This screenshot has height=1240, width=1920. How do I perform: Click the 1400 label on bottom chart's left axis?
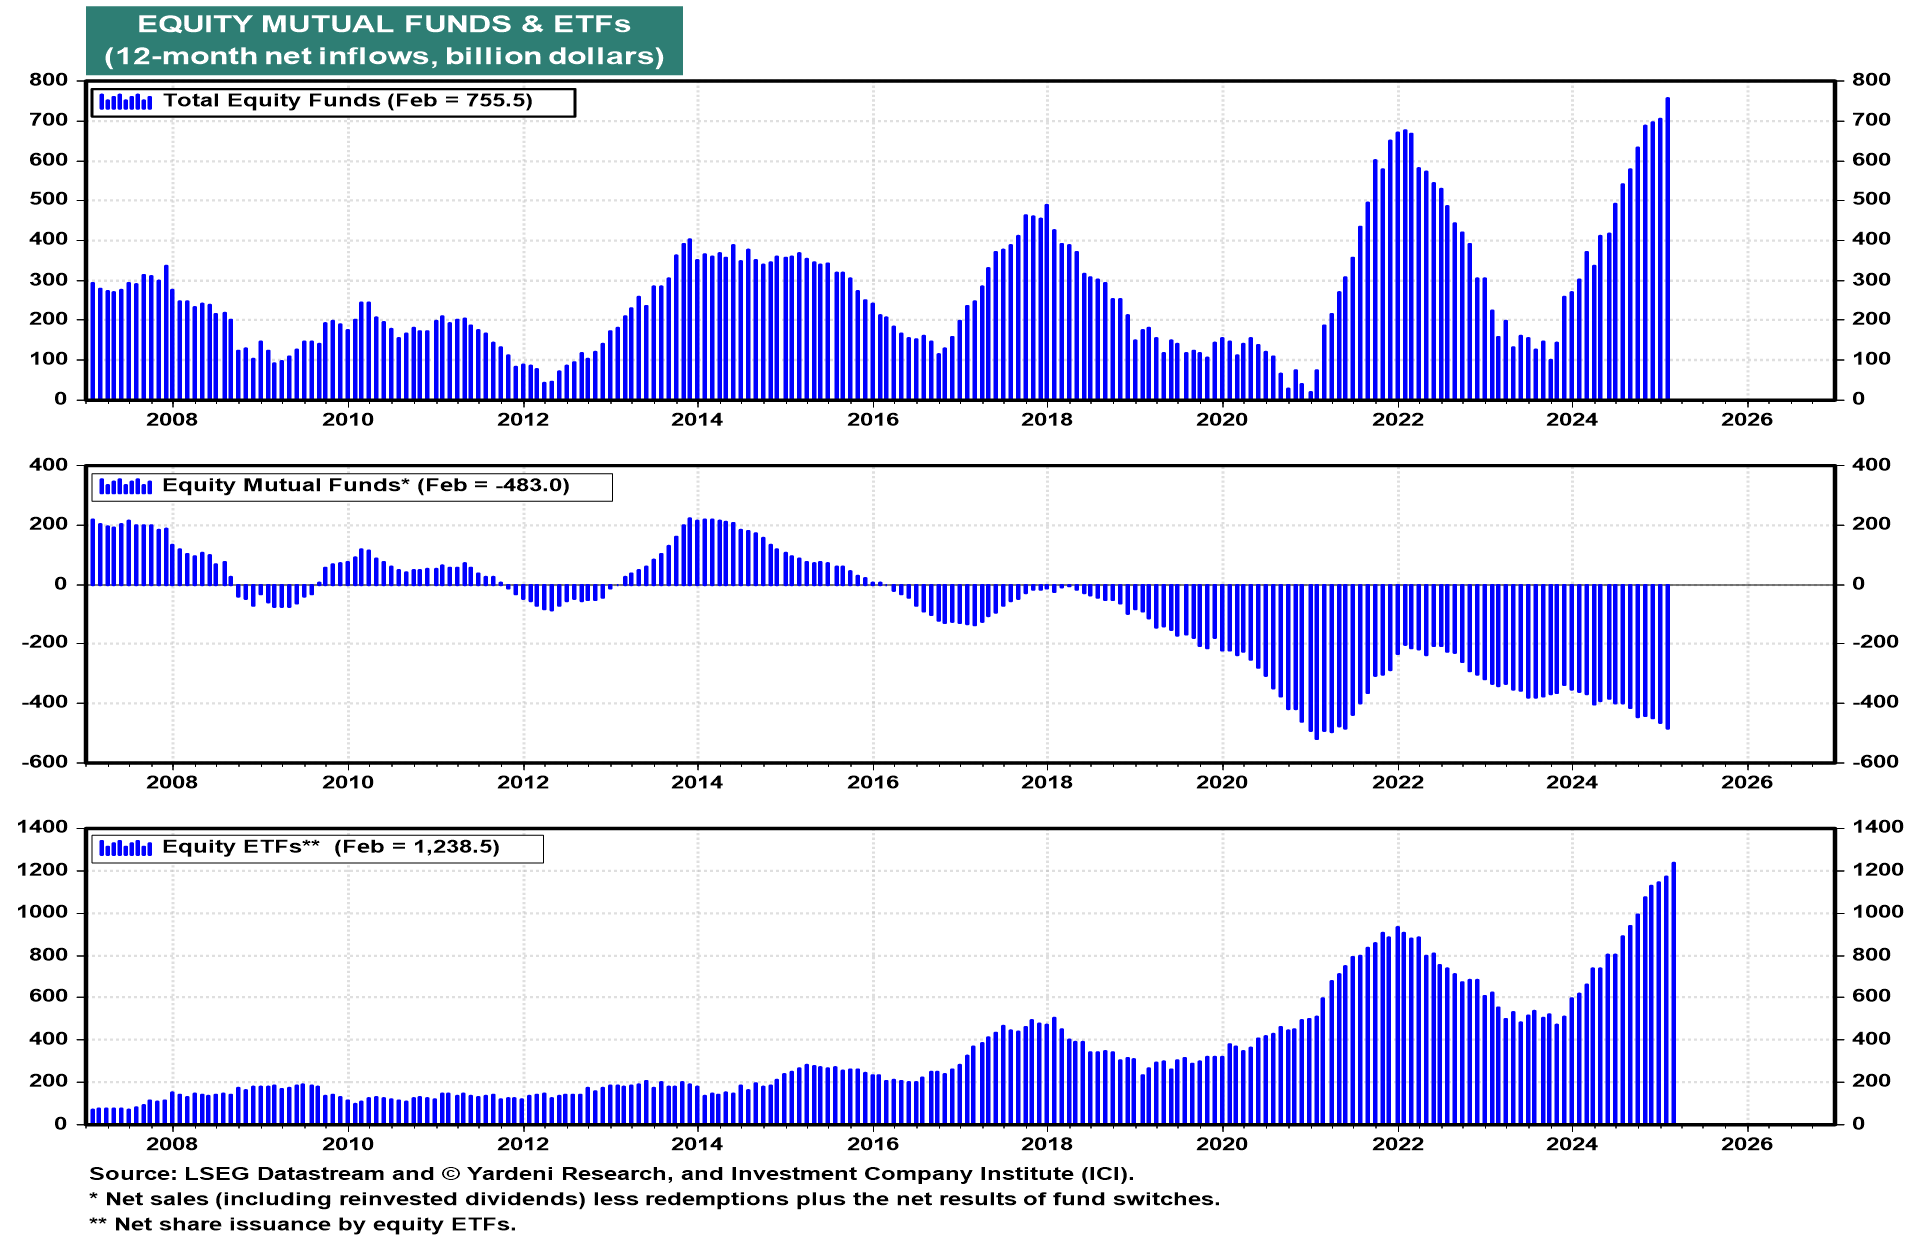click(x=43, y=827)
